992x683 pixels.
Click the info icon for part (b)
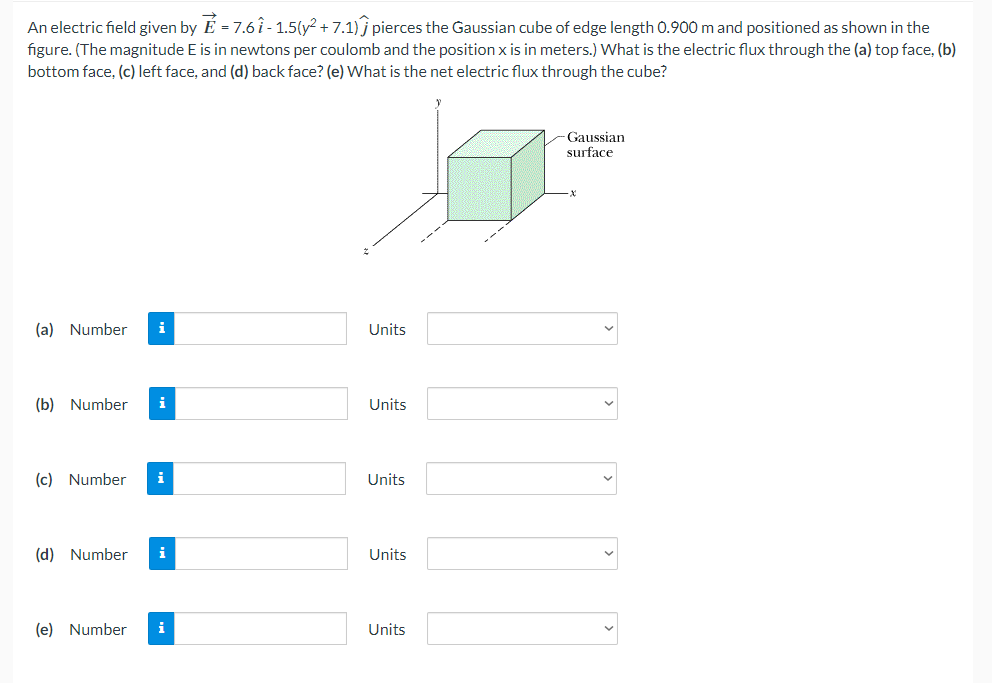click(161, 403)
